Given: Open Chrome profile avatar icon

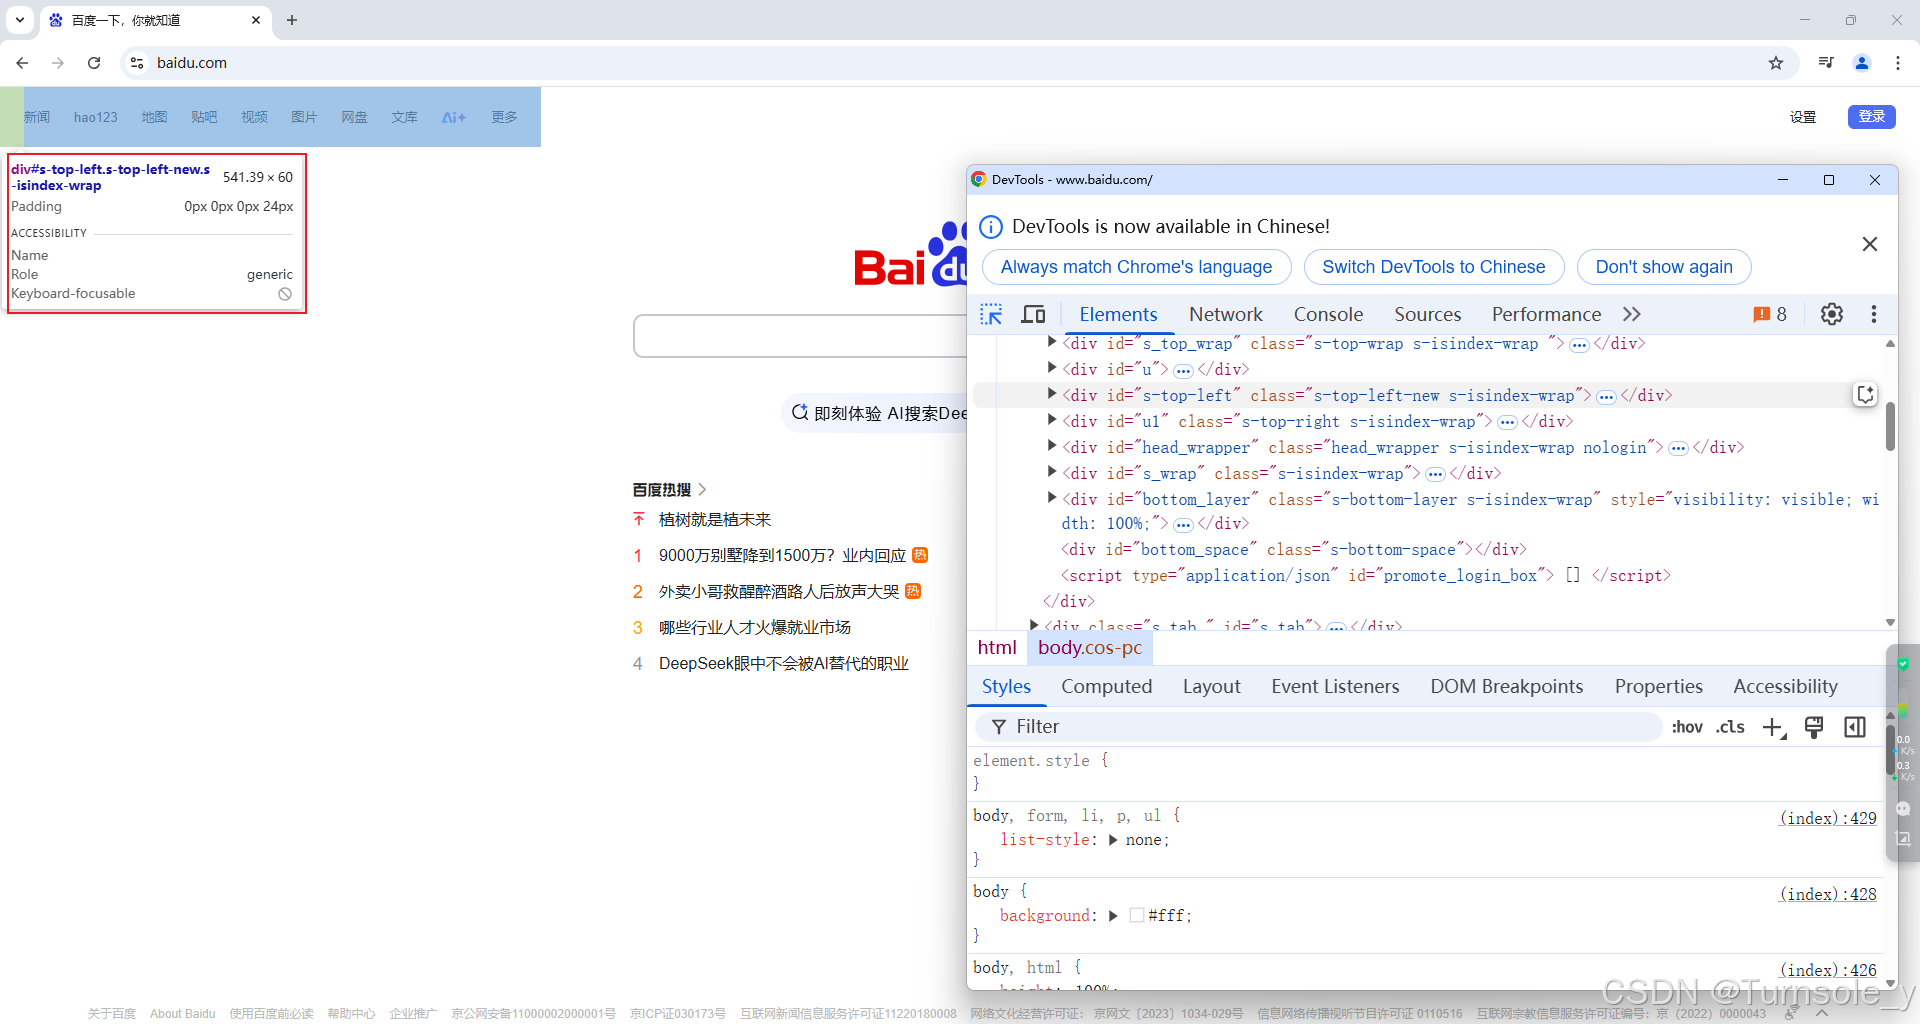Looking at the screenshot, I should pyautogui.click(x=1862, y=63).
